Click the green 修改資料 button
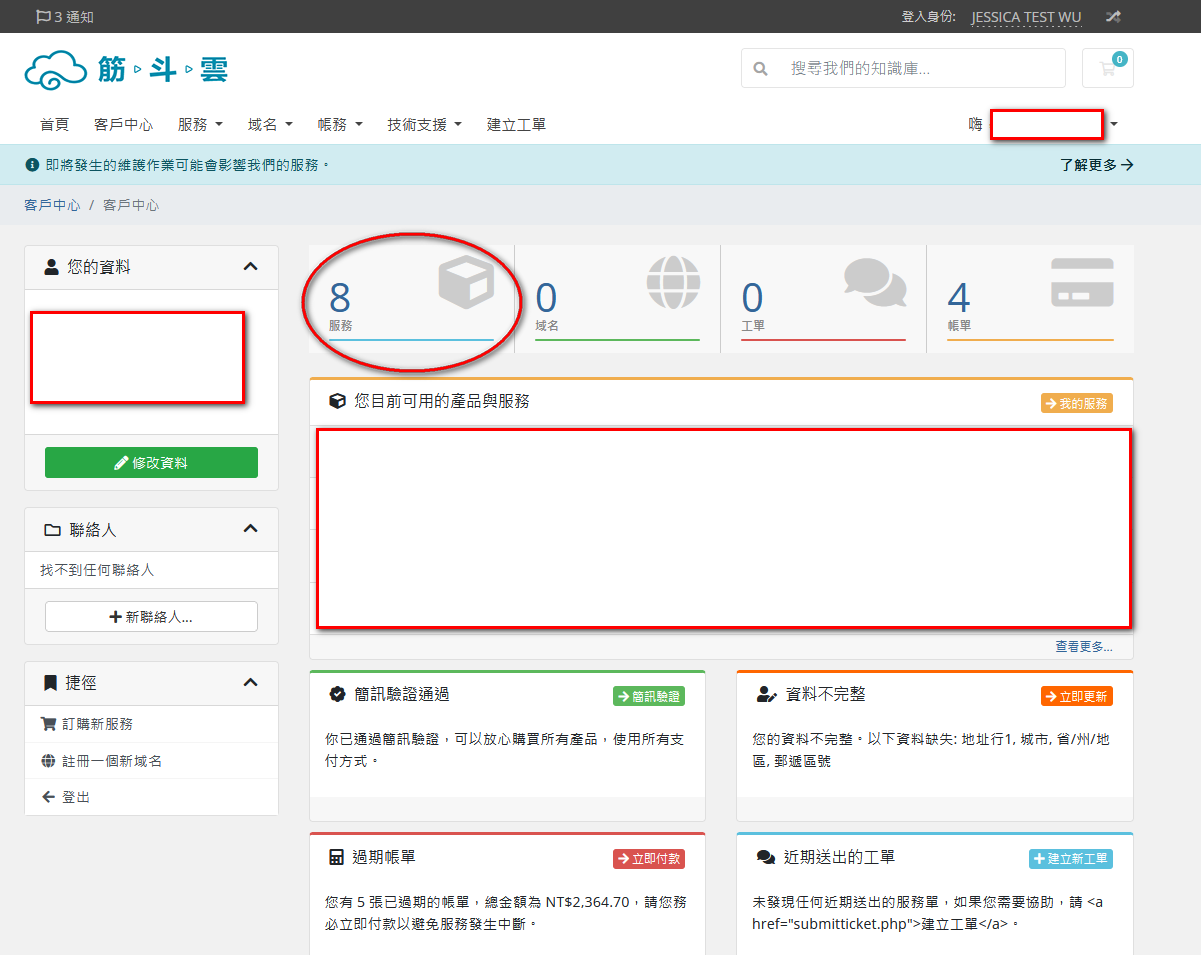1201x955 pixels. click(151, 463)
